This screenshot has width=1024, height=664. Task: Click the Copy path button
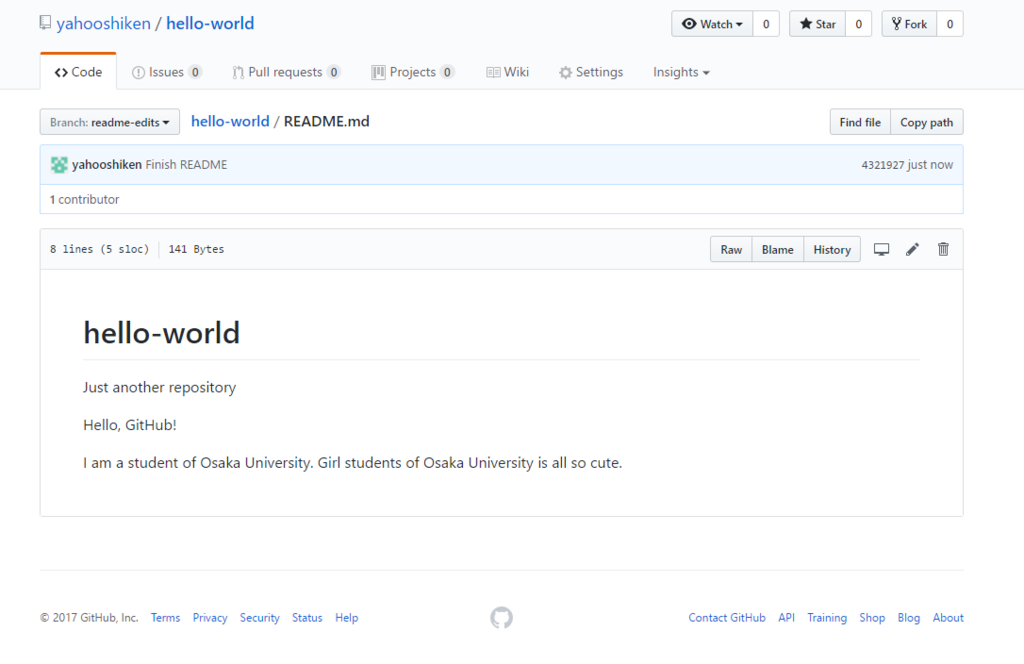pyautogui.click(x=927, y=122)
